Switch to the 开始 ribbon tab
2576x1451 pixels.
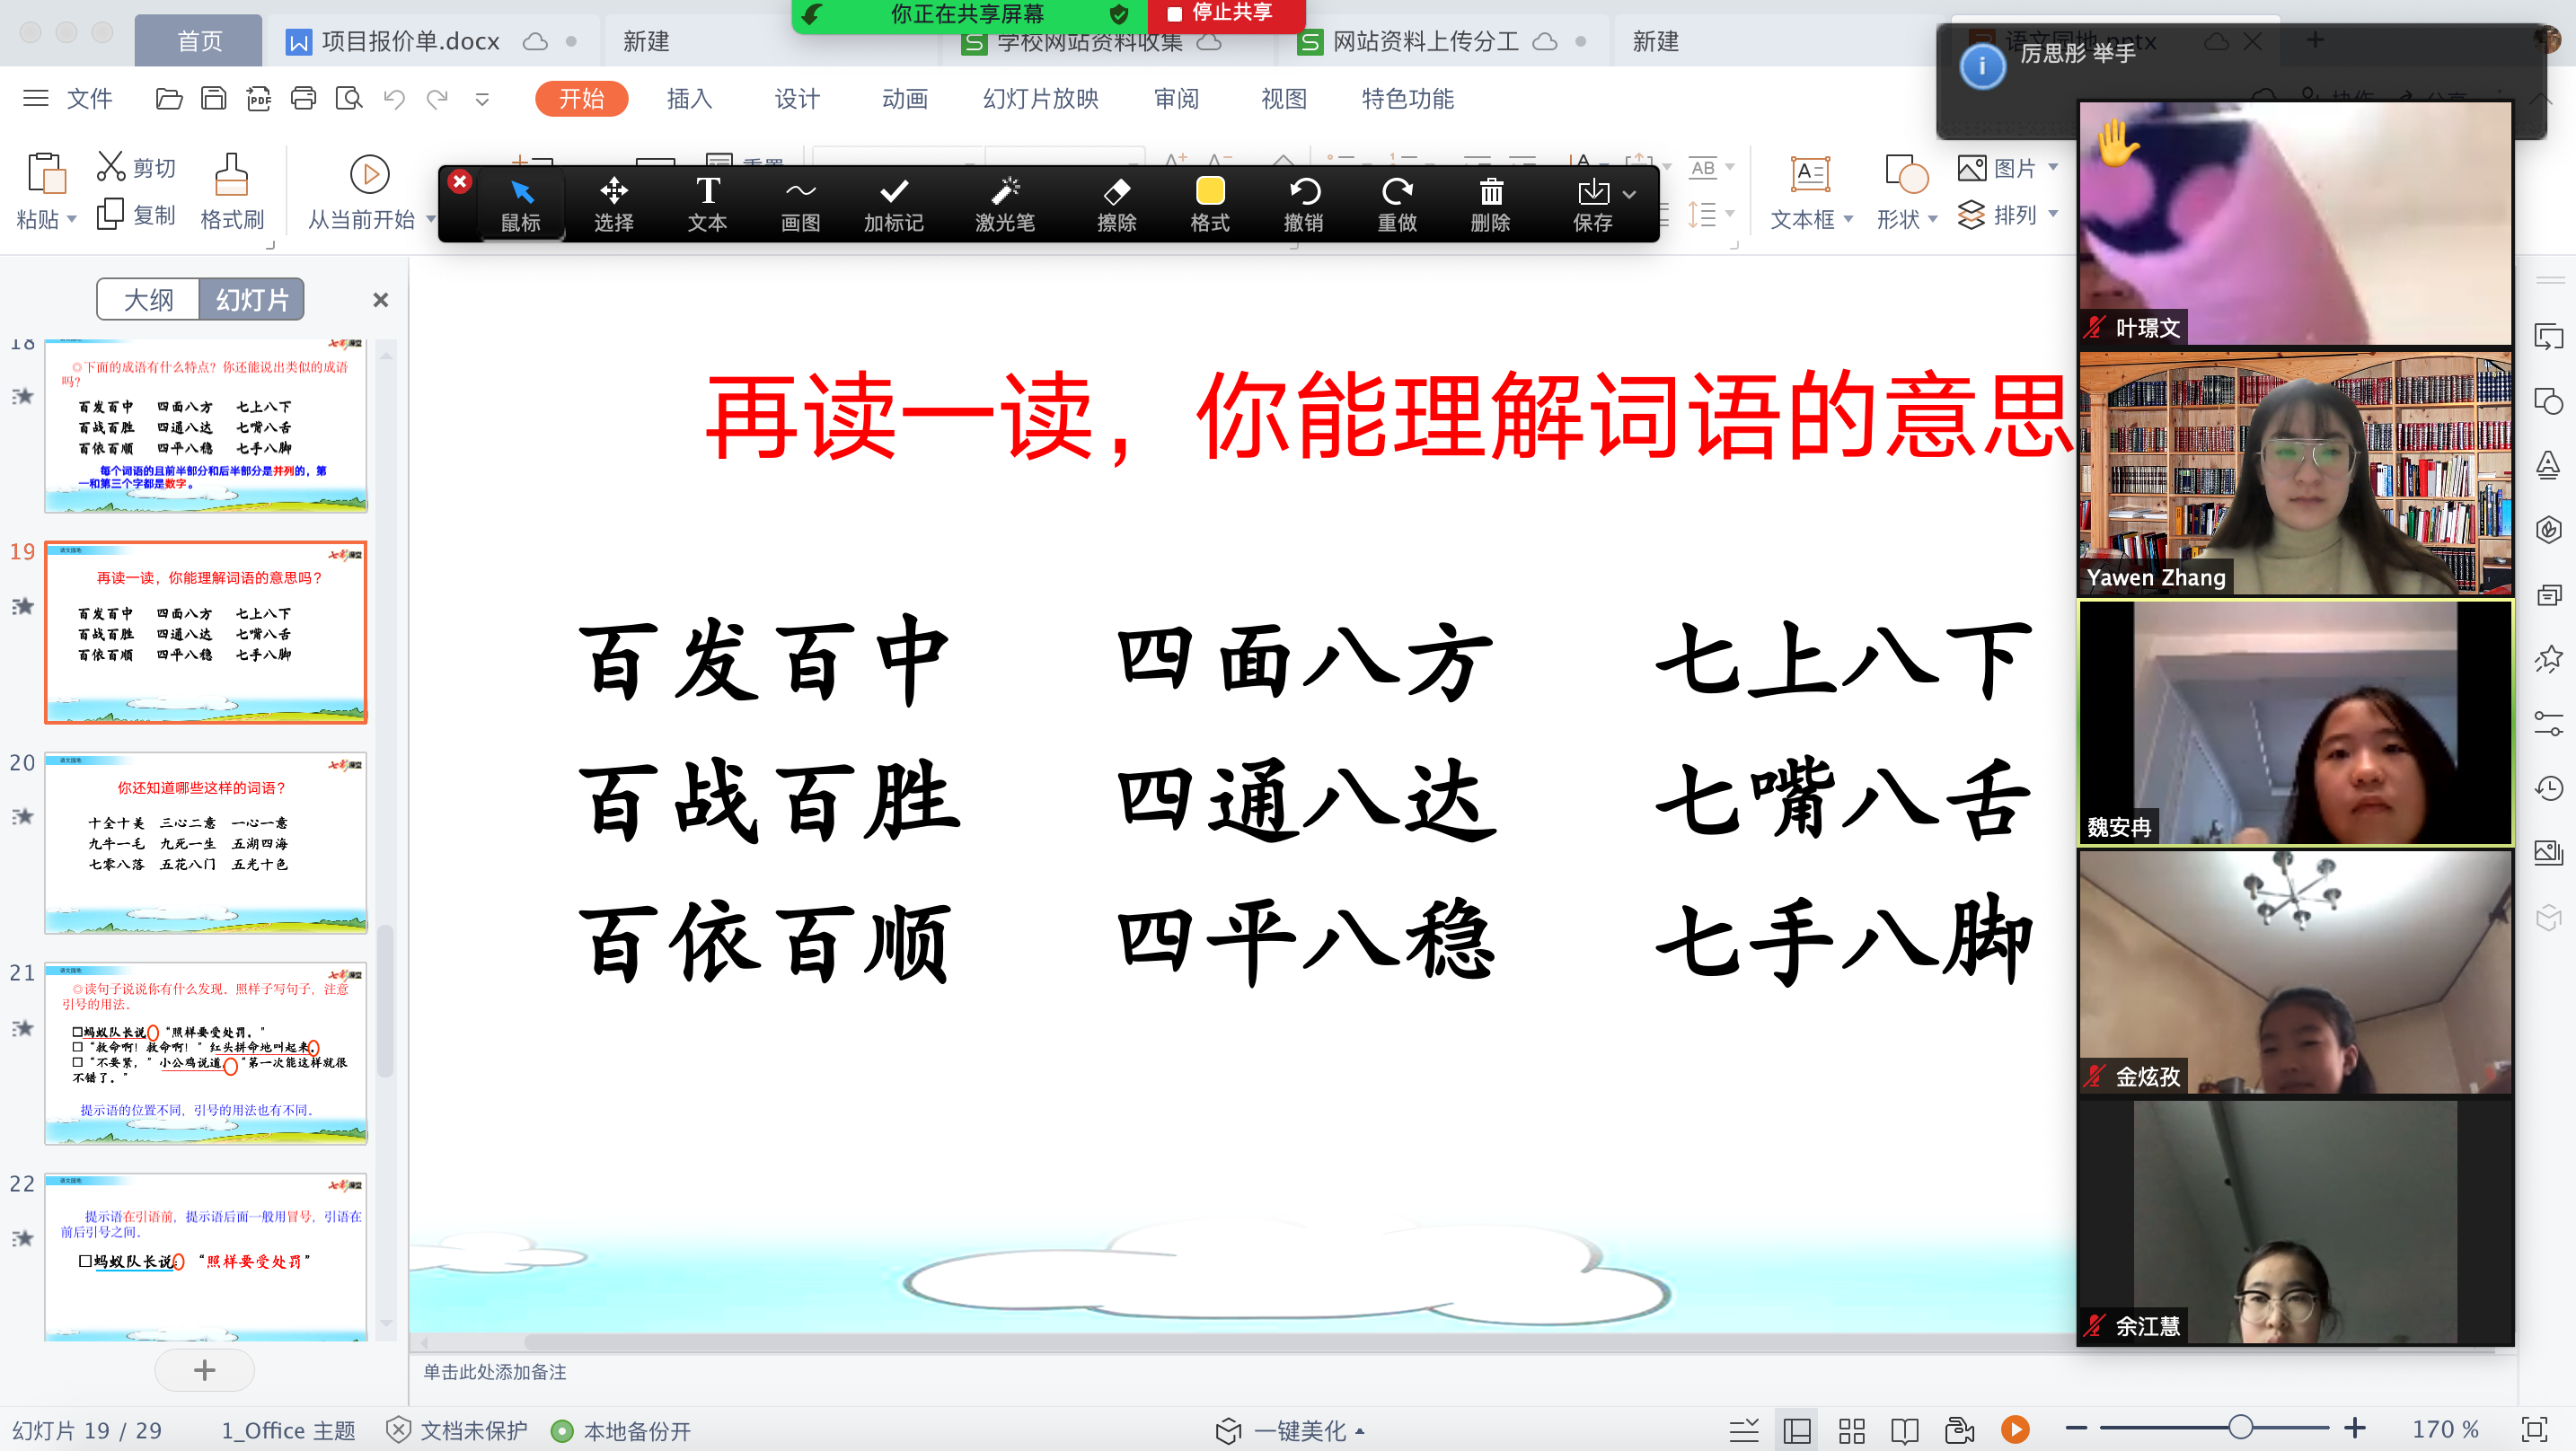point(581,98)
